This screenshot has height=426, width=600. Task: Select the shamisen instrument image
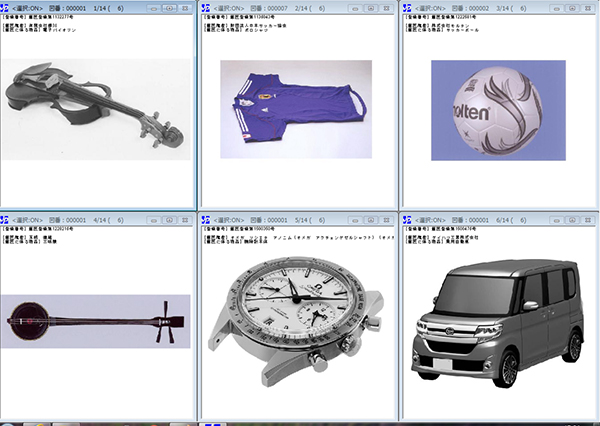coord(96,322)
